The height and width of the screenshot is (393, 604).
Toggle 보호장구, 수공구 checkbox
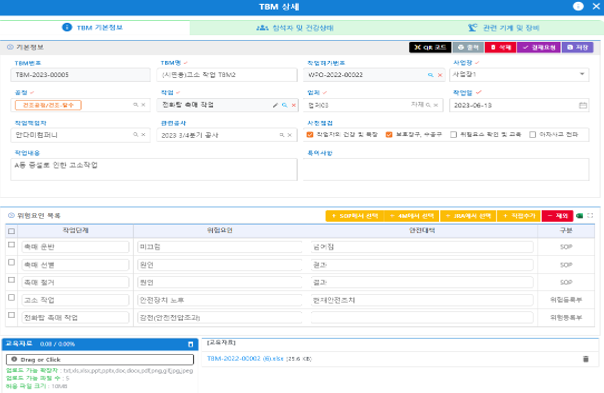coord(389,134)
